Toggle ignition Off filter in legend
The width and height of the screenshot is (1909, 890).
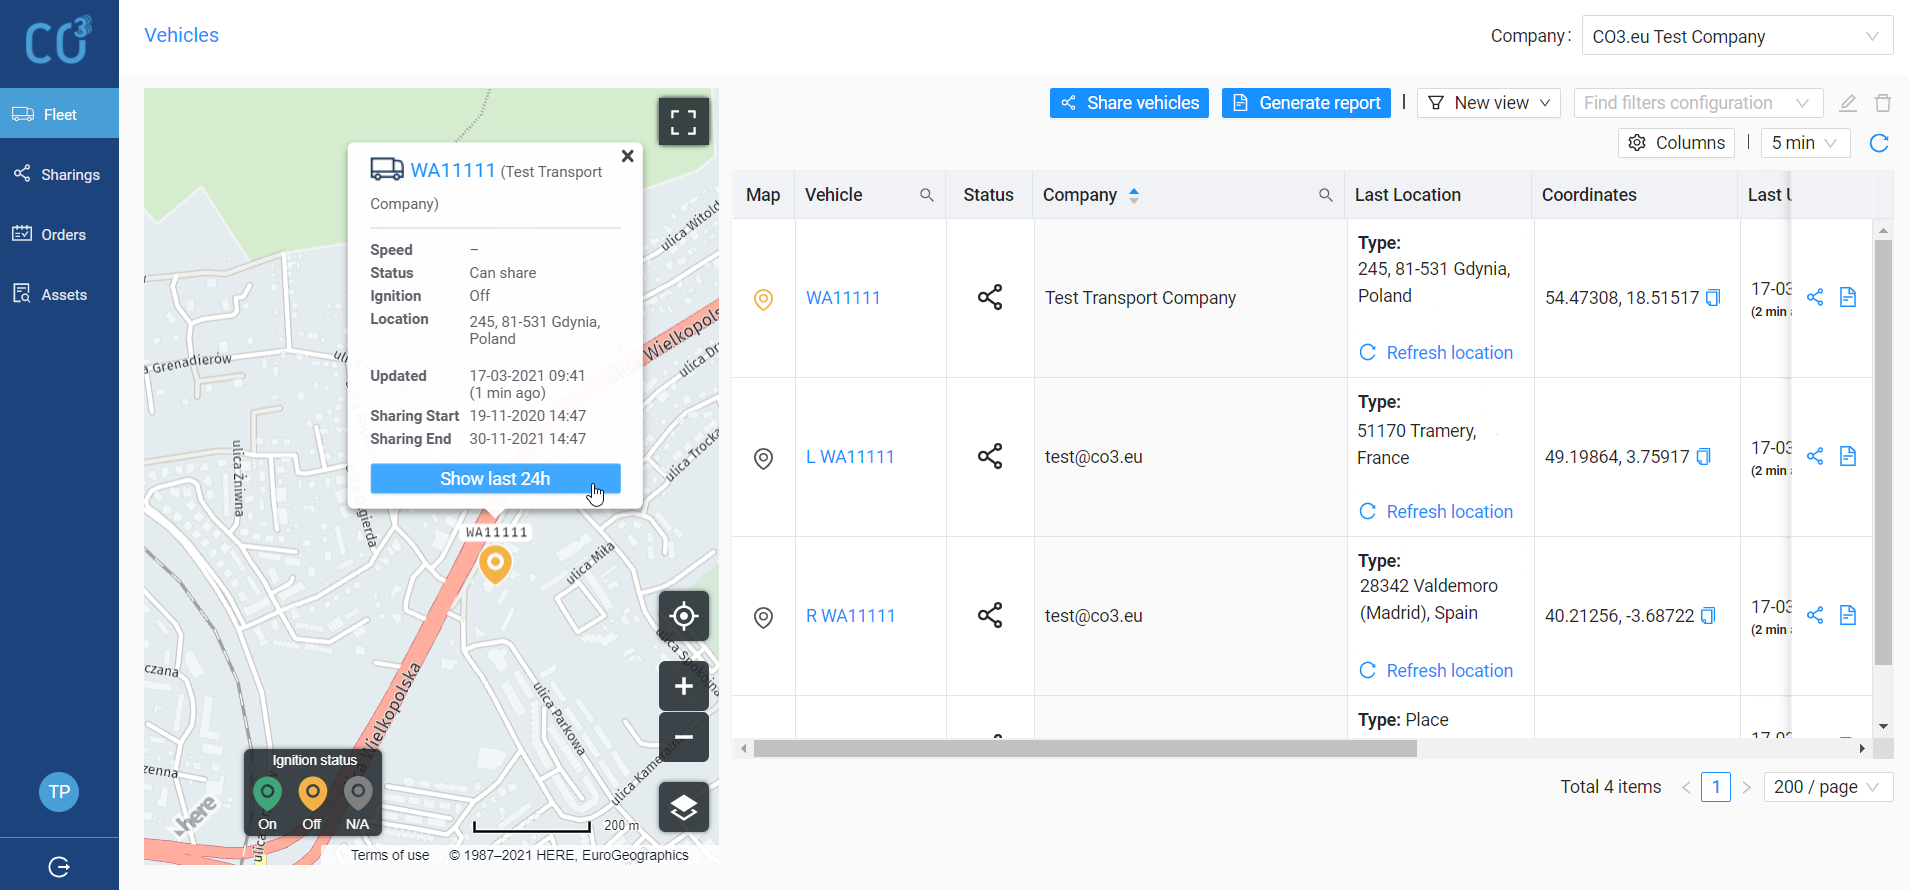point(312,804)
